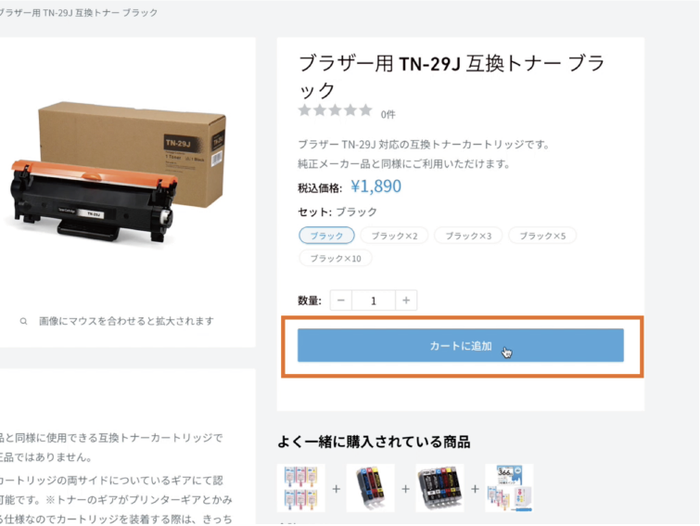The image size is (700, 526).
Task: Select the ブラック×3 set option
Action: (468, 235)
